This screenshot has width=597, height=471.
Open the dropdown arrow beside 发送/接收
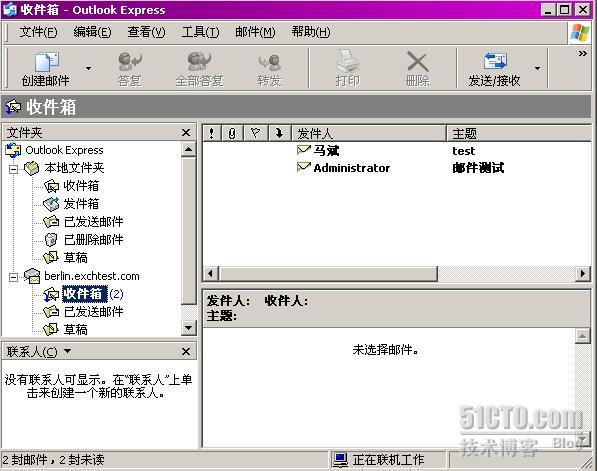coord(537,69)
